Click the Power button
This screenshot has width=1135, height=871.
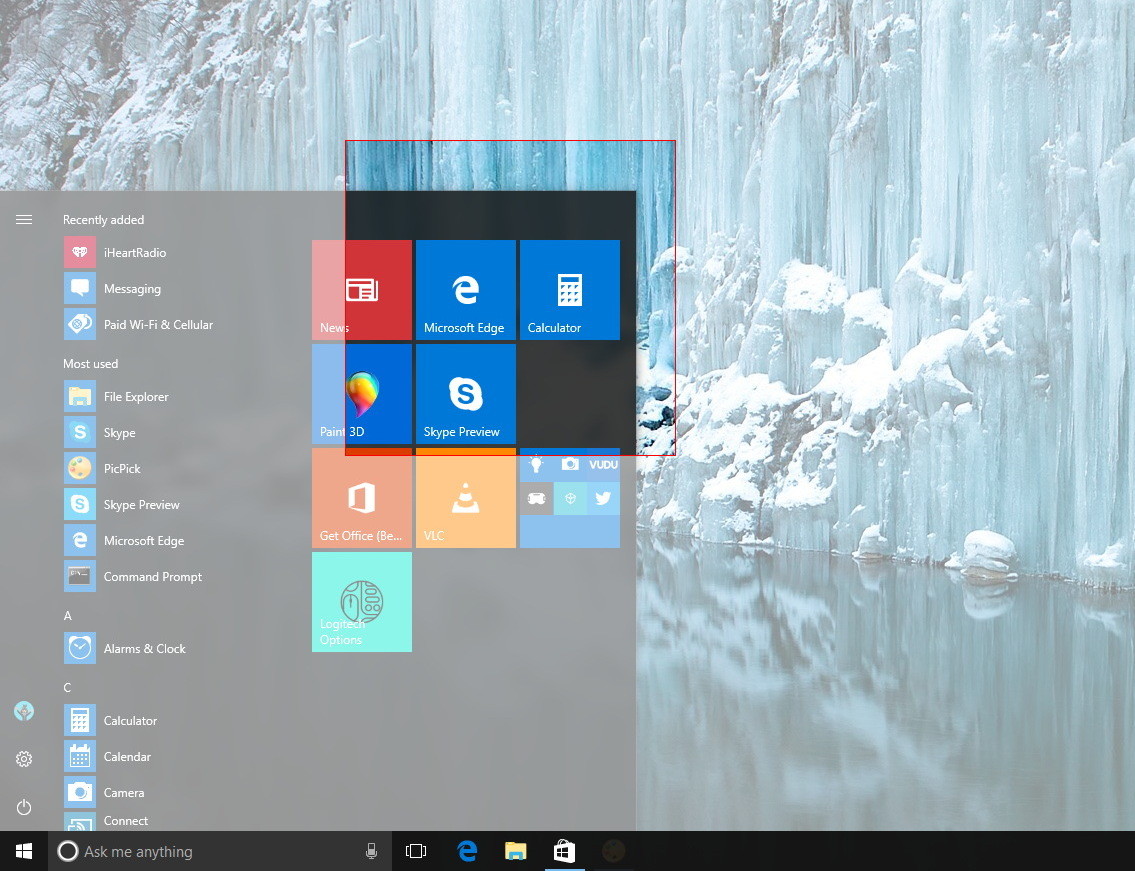pyautogui.click(x=23, y=807)
